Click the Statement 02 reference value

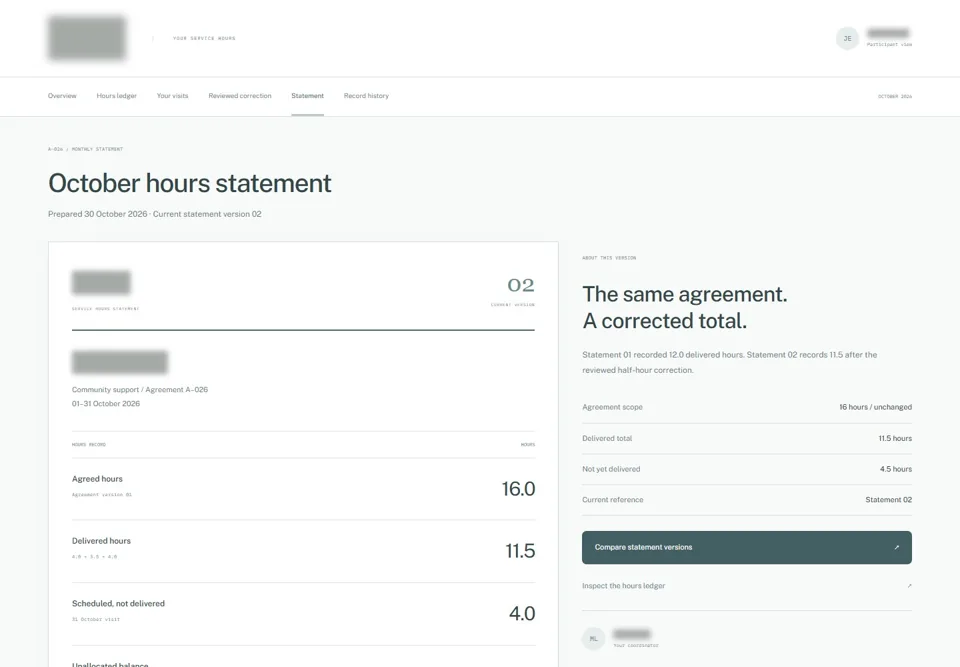coord(888,500)
